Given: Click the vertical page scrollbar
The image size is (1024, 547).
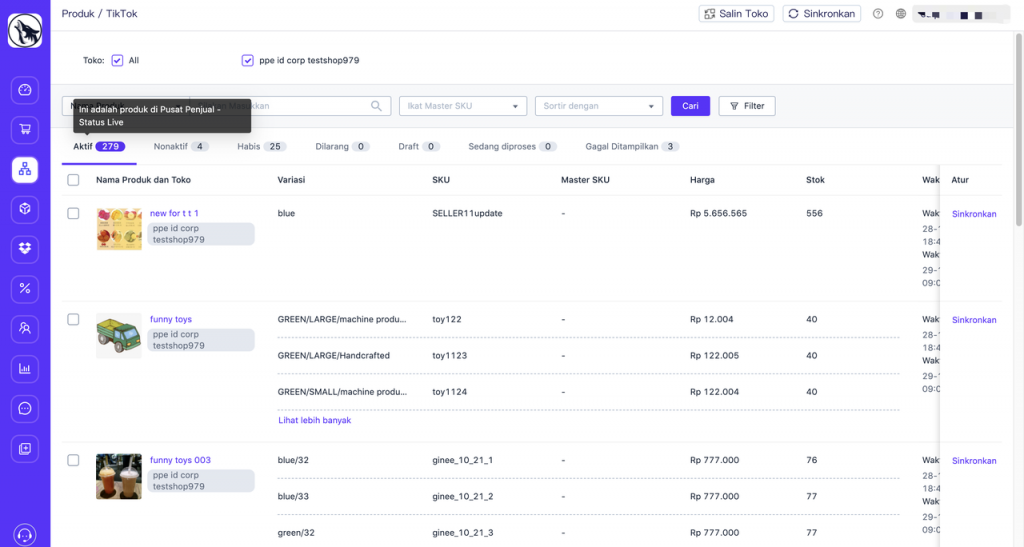Looking at the screenshot, I should 1019,131.
